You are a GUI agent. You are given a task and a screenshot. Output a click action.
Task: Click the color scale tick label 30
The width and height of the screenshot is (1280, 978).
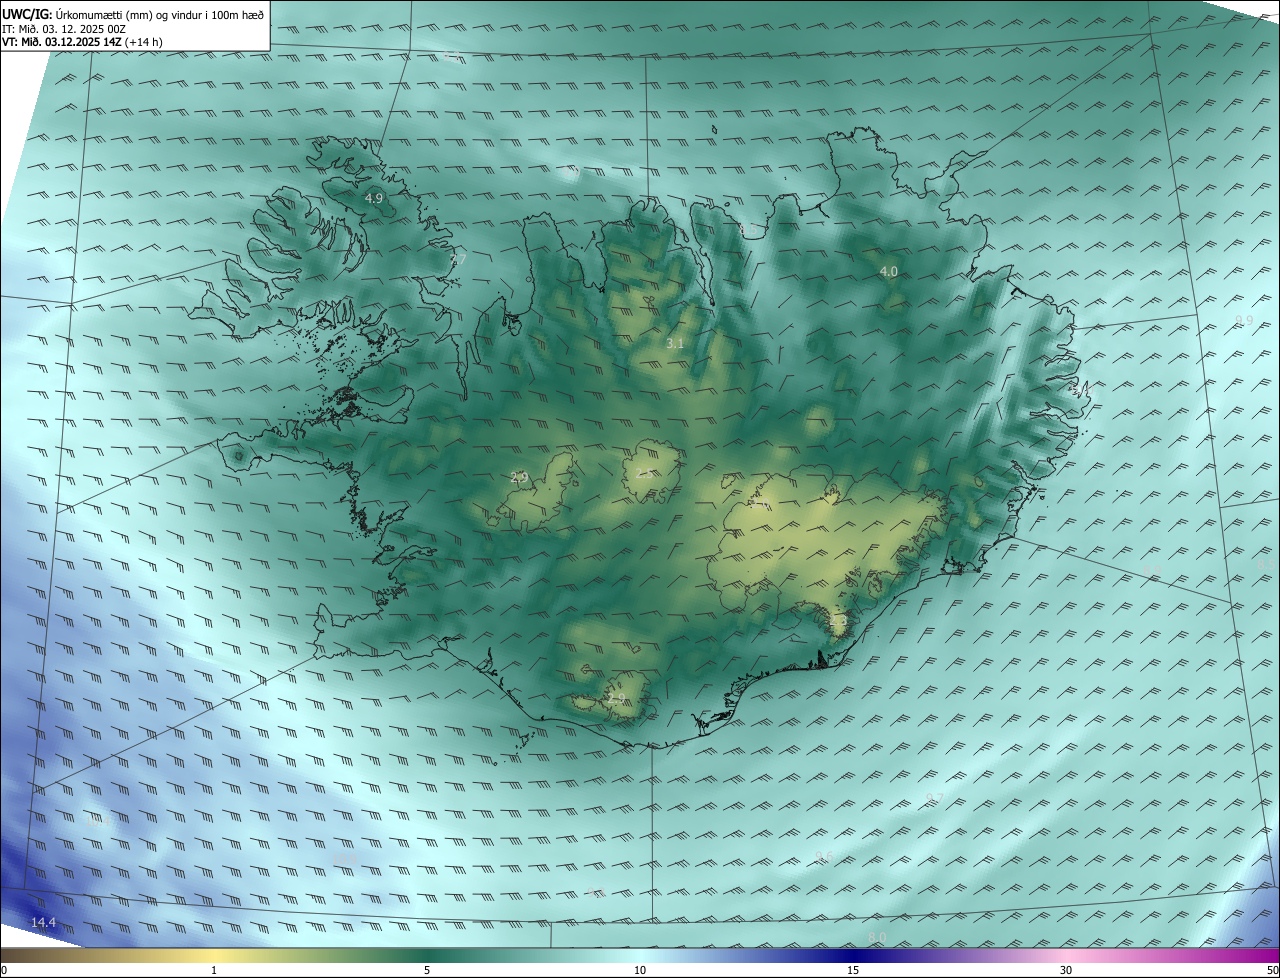pyautogui.click(x=1066, y=970)
